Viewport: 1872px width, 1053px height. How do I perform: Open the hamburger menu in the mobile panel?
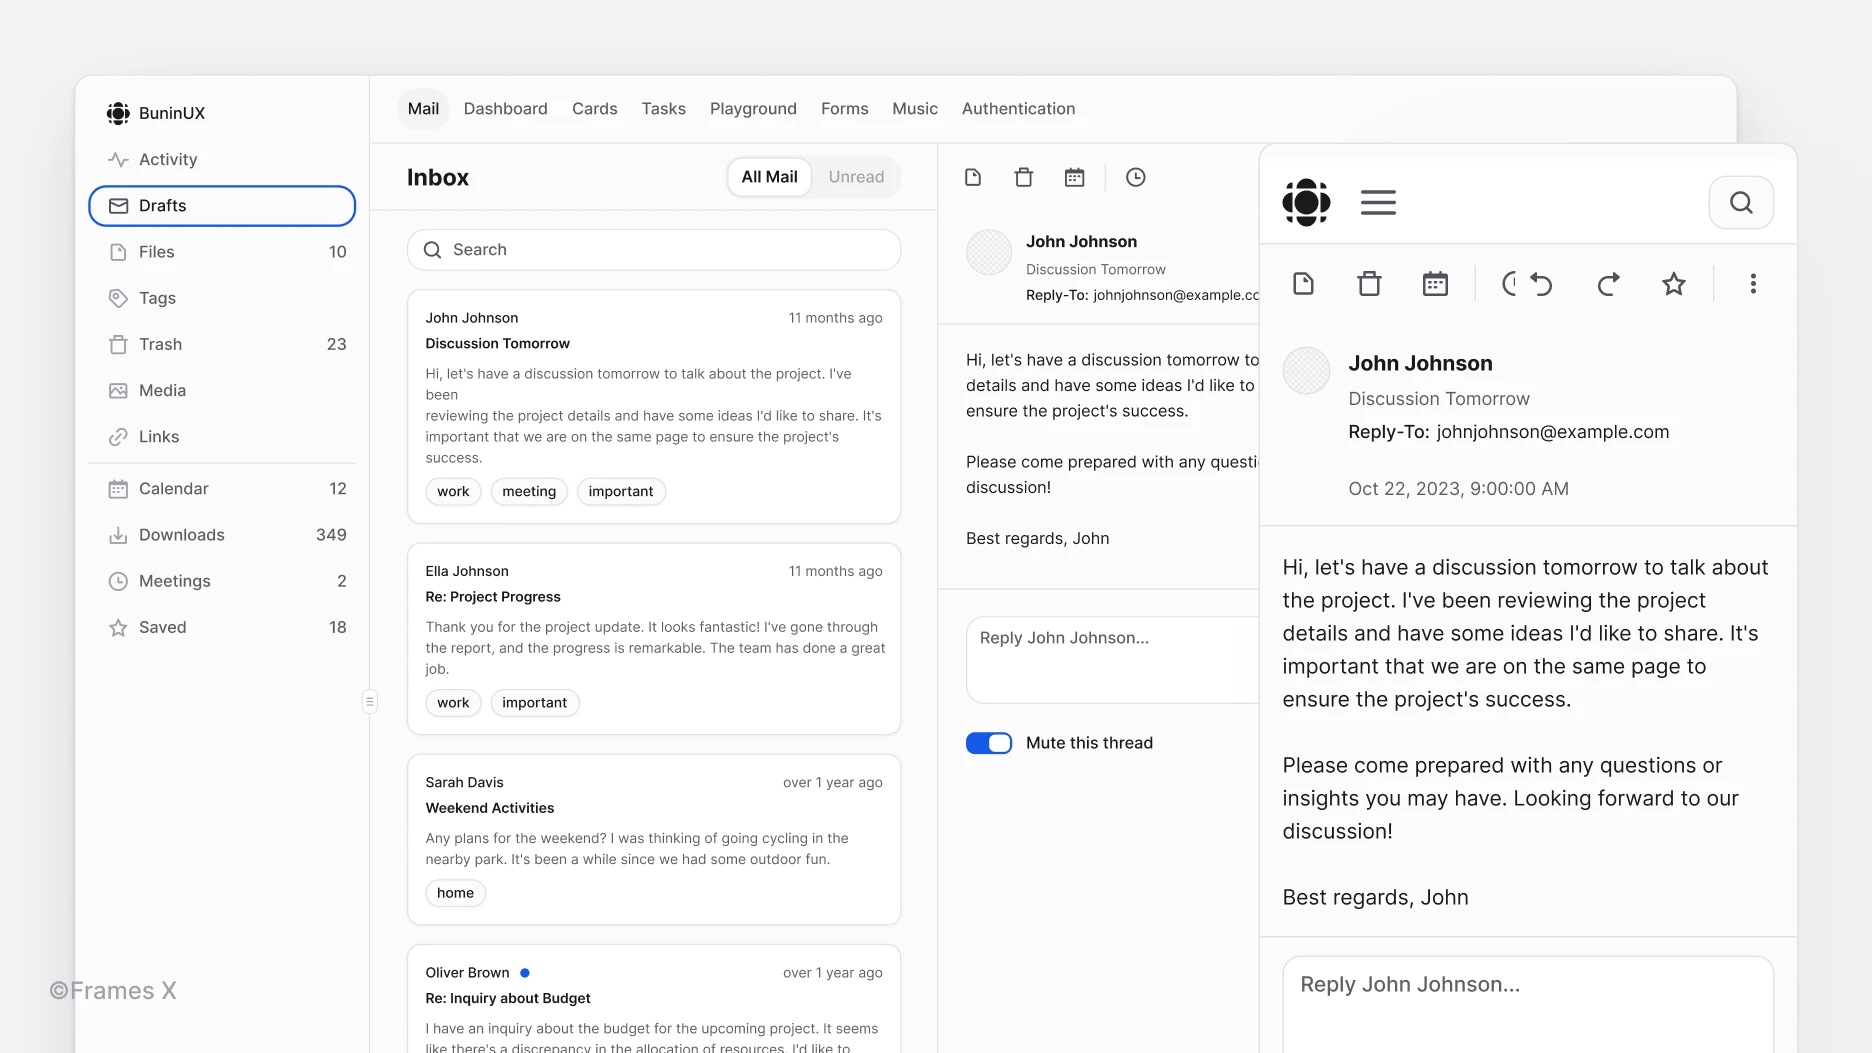pos(1378,203)
